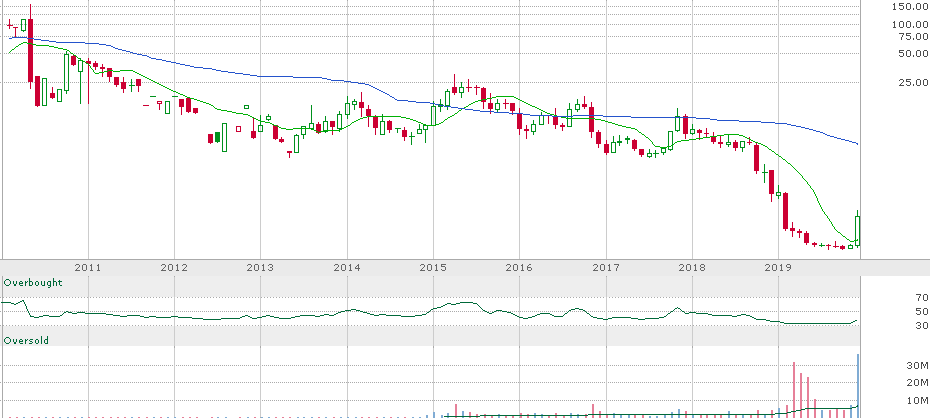The image size is (930, 418).
Task: Click the 25.00 price axis label
Action: coord(913,82)
